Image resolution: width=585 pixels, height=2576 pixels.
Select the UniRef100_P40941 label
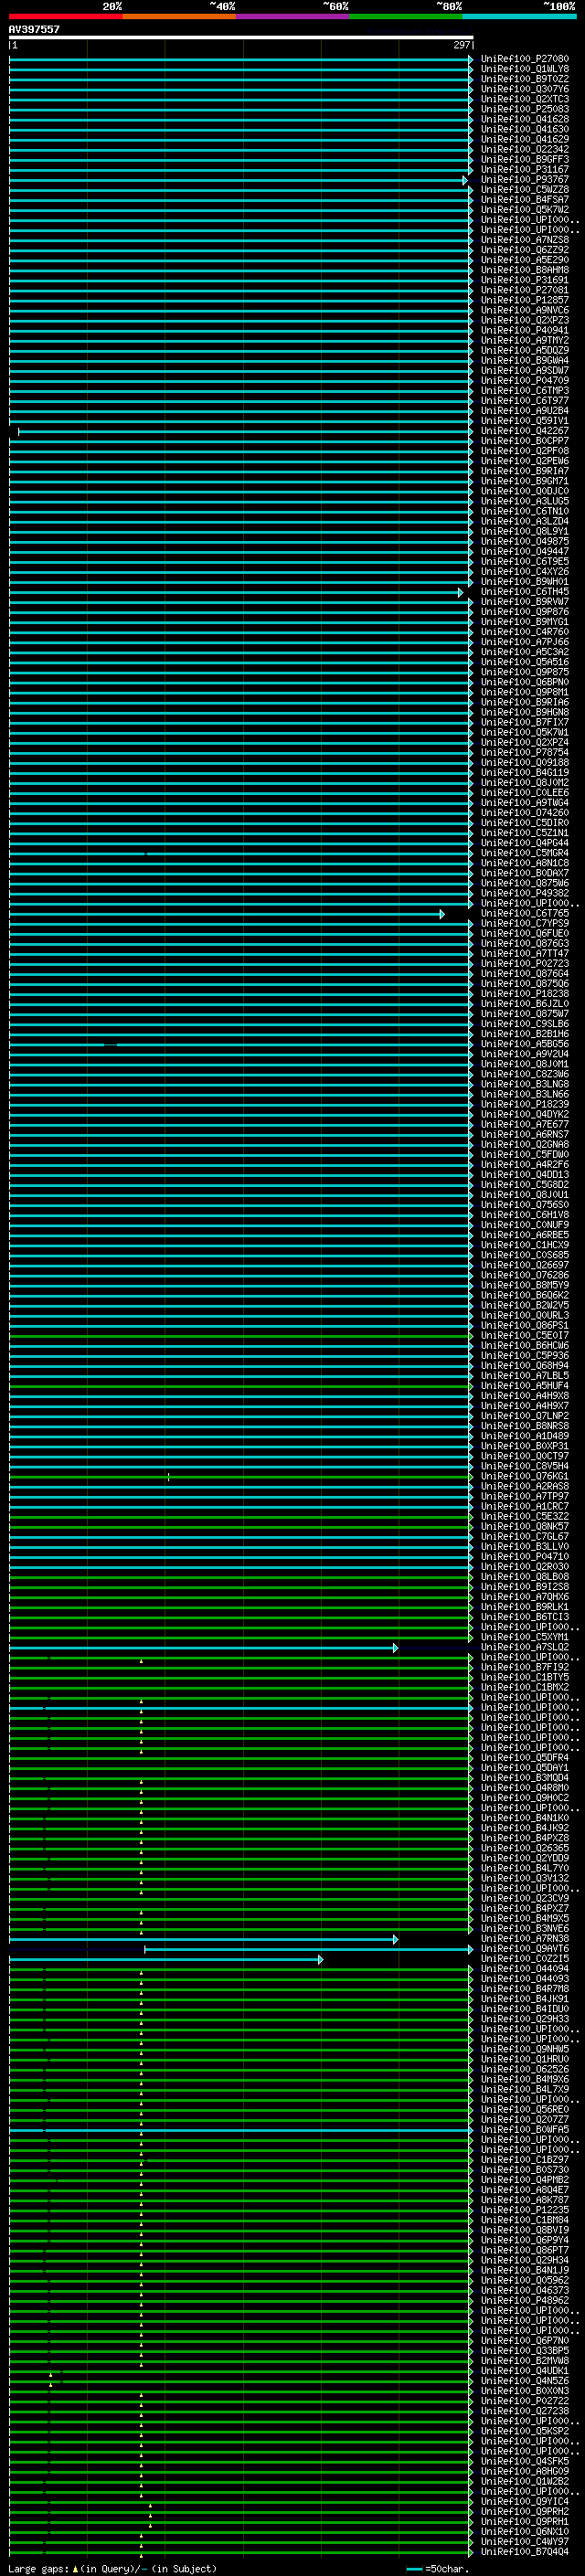click(x=525, y=330)
